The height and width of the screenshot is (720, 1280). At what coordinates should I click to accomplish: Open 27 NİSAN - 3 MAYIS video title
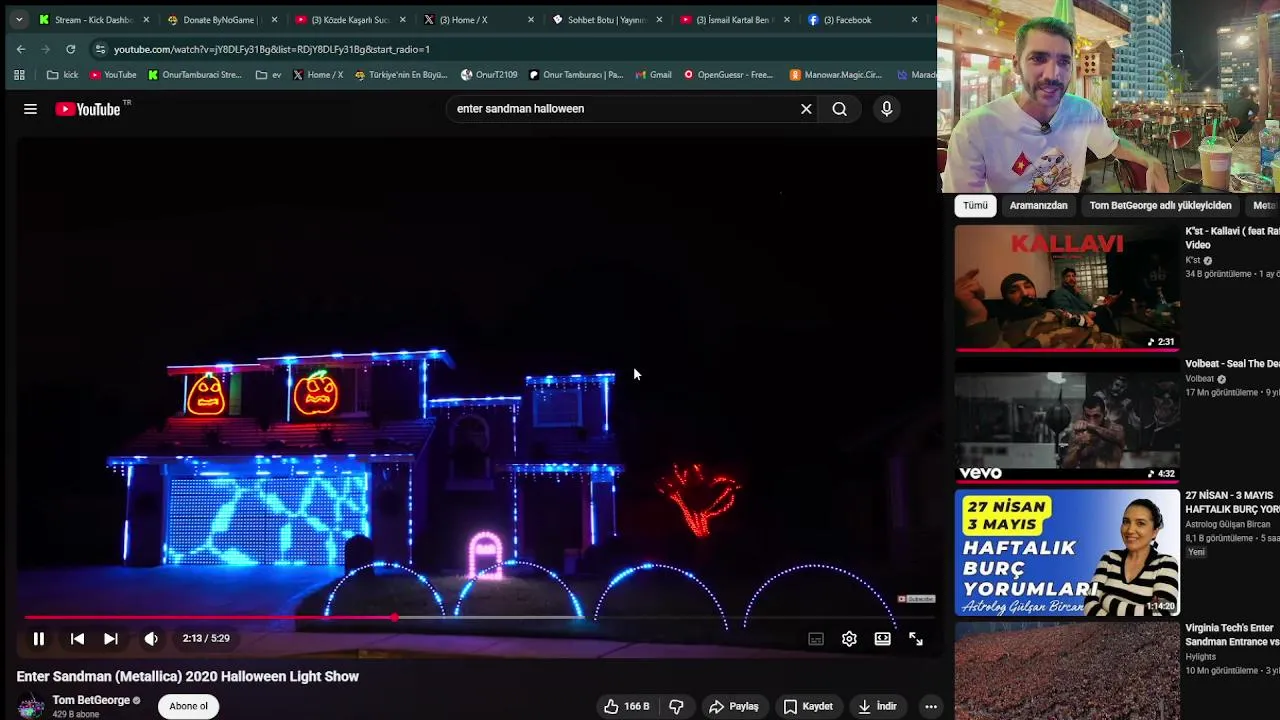pos(1232,503)
